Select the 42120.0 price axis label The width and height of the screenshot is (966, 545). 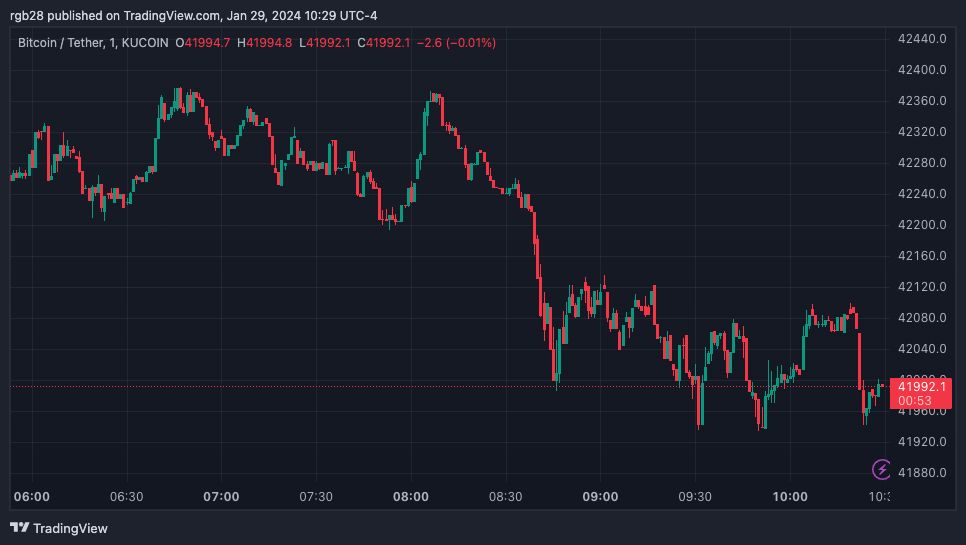922,287
